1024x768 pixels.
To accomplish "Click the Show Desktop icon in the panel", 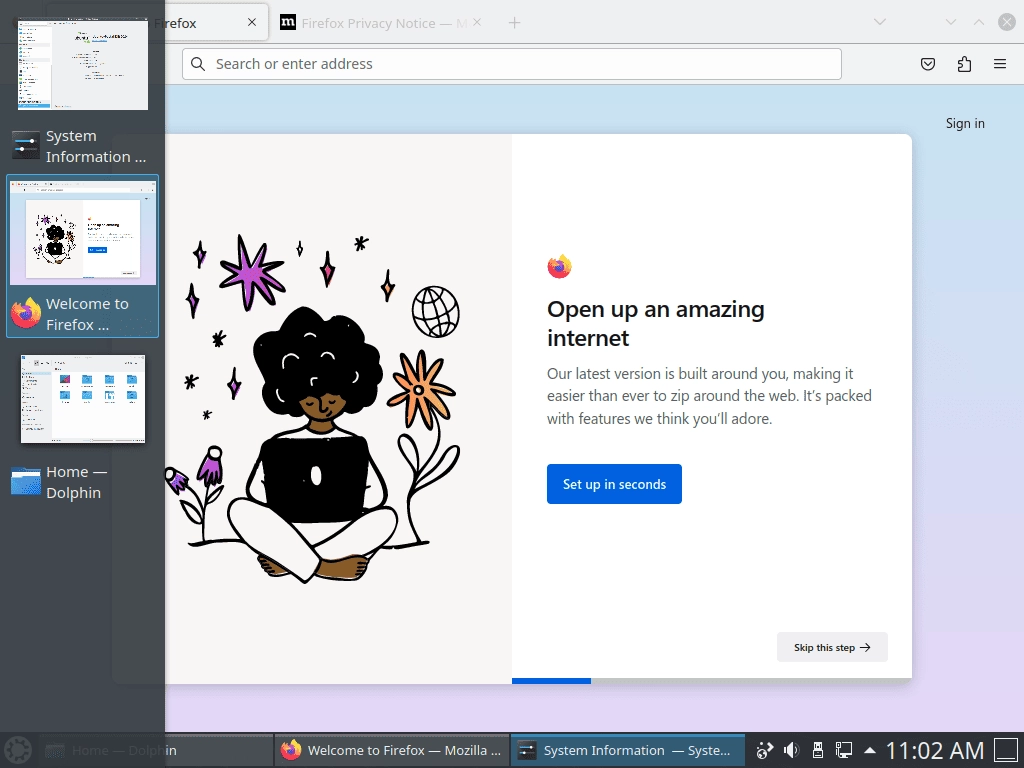I will 1006,750.
